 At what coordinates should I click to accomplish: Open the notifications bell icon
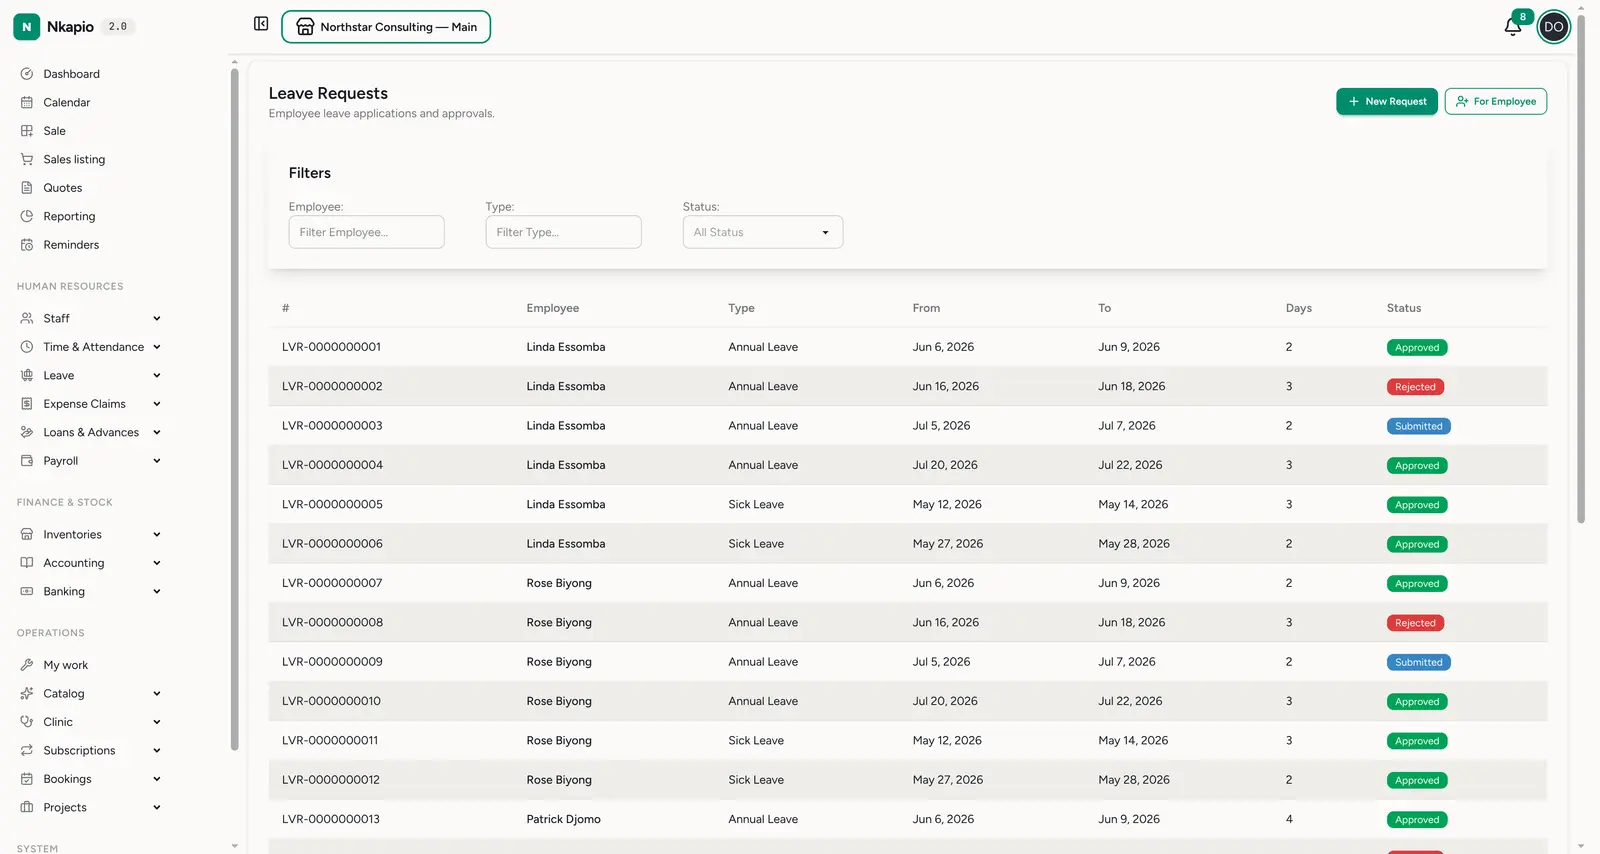(1512, 27)
